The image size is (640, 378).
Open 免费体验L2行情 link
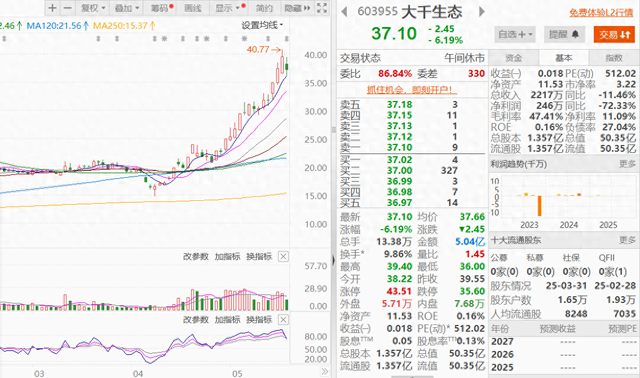601,13
